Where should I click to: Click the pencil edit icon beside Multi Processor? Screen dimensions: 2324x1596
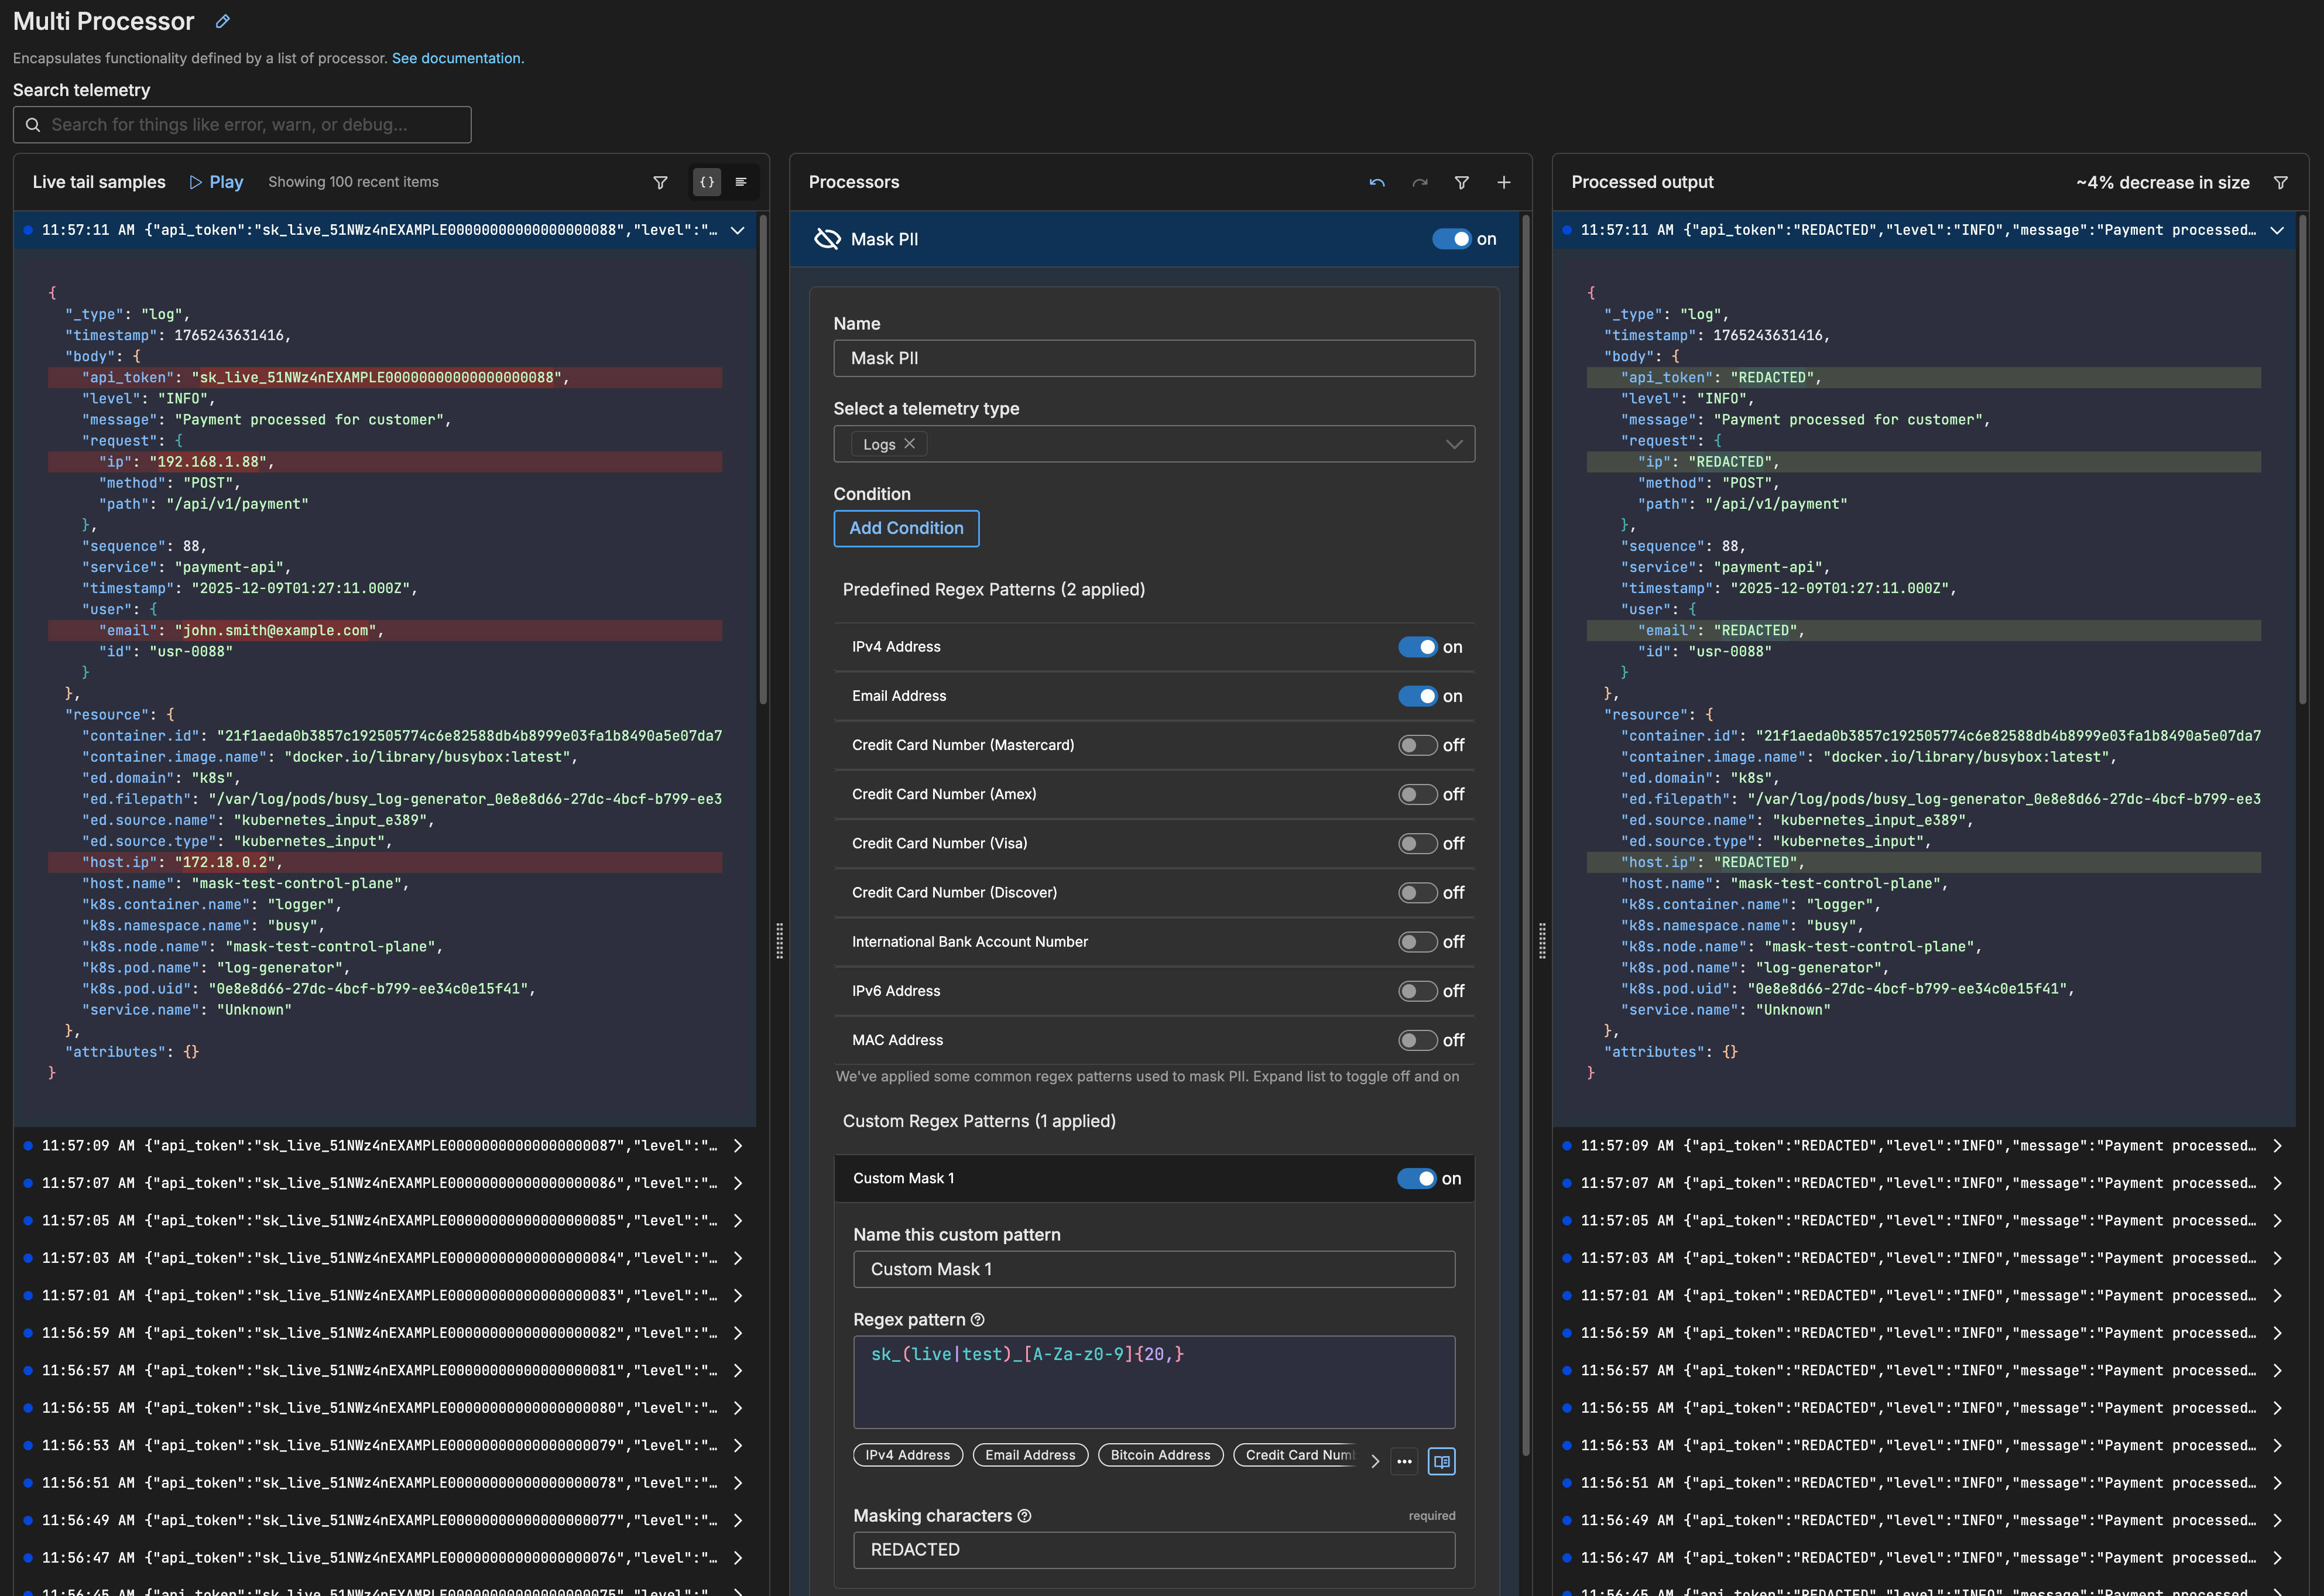point(223,21)
